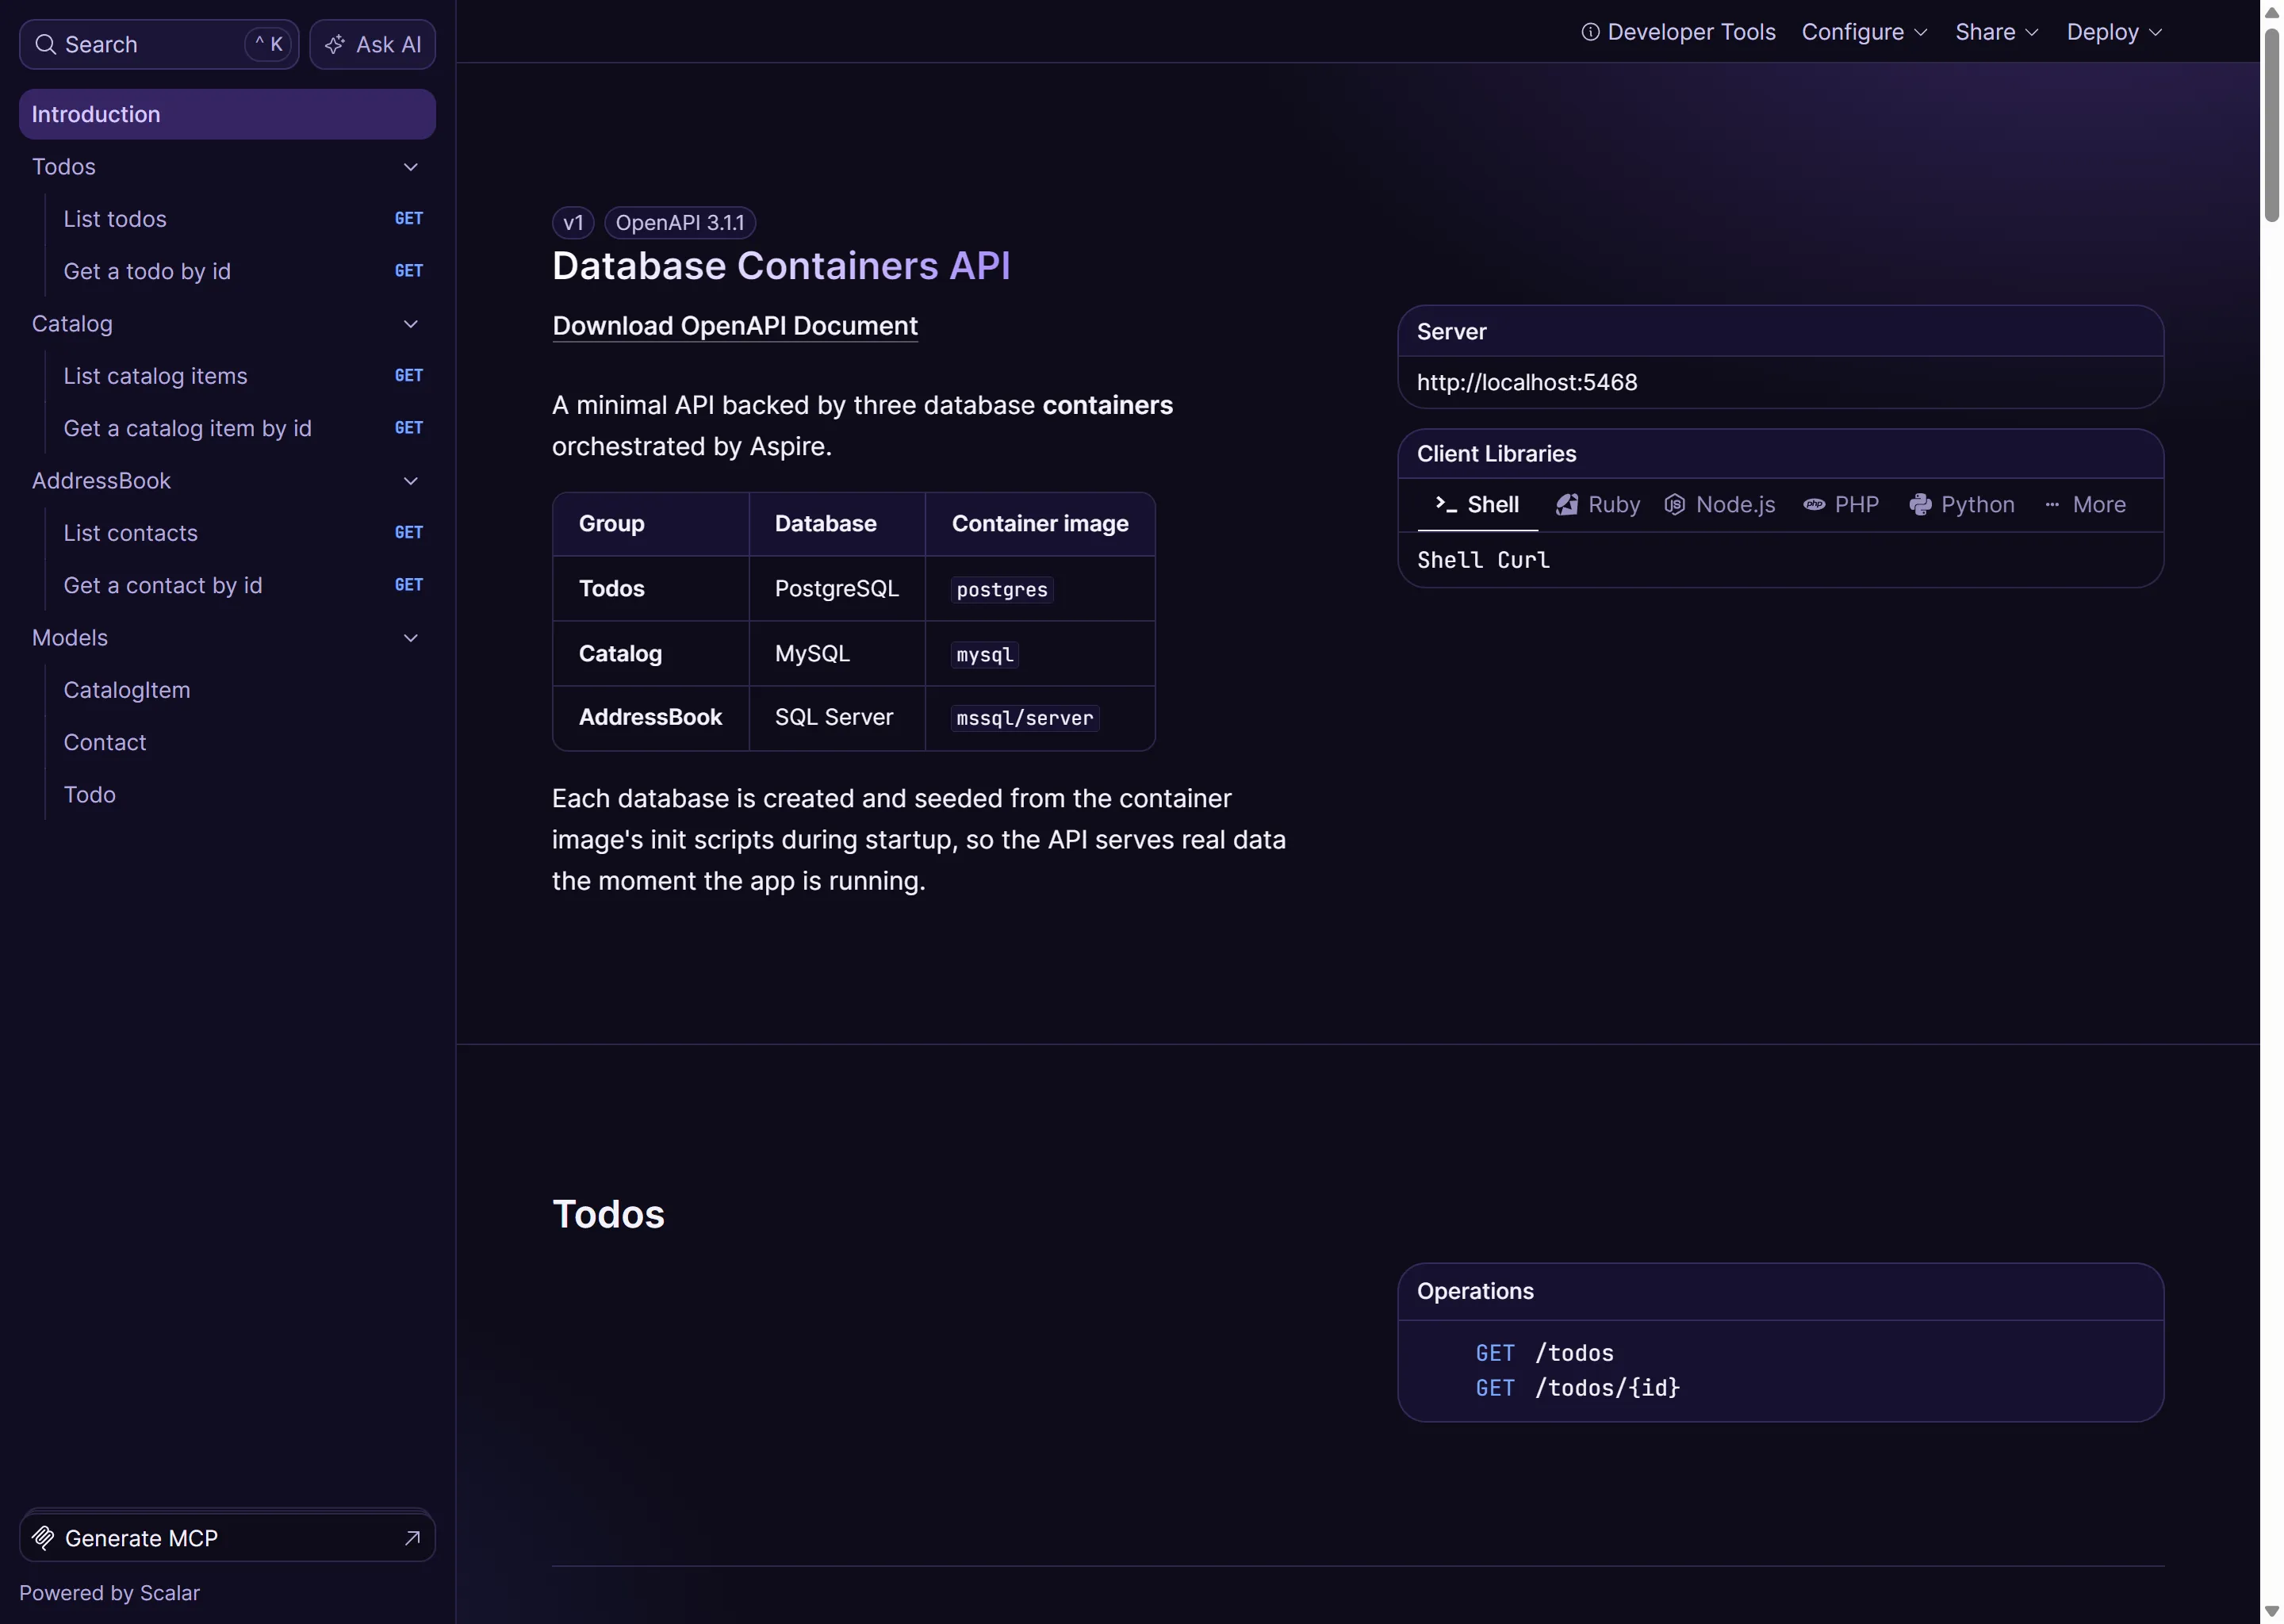Click the Developer Tools info icon
Image resolution: width=2284 pixels, height=1624 pixels.
(1590, 32)
